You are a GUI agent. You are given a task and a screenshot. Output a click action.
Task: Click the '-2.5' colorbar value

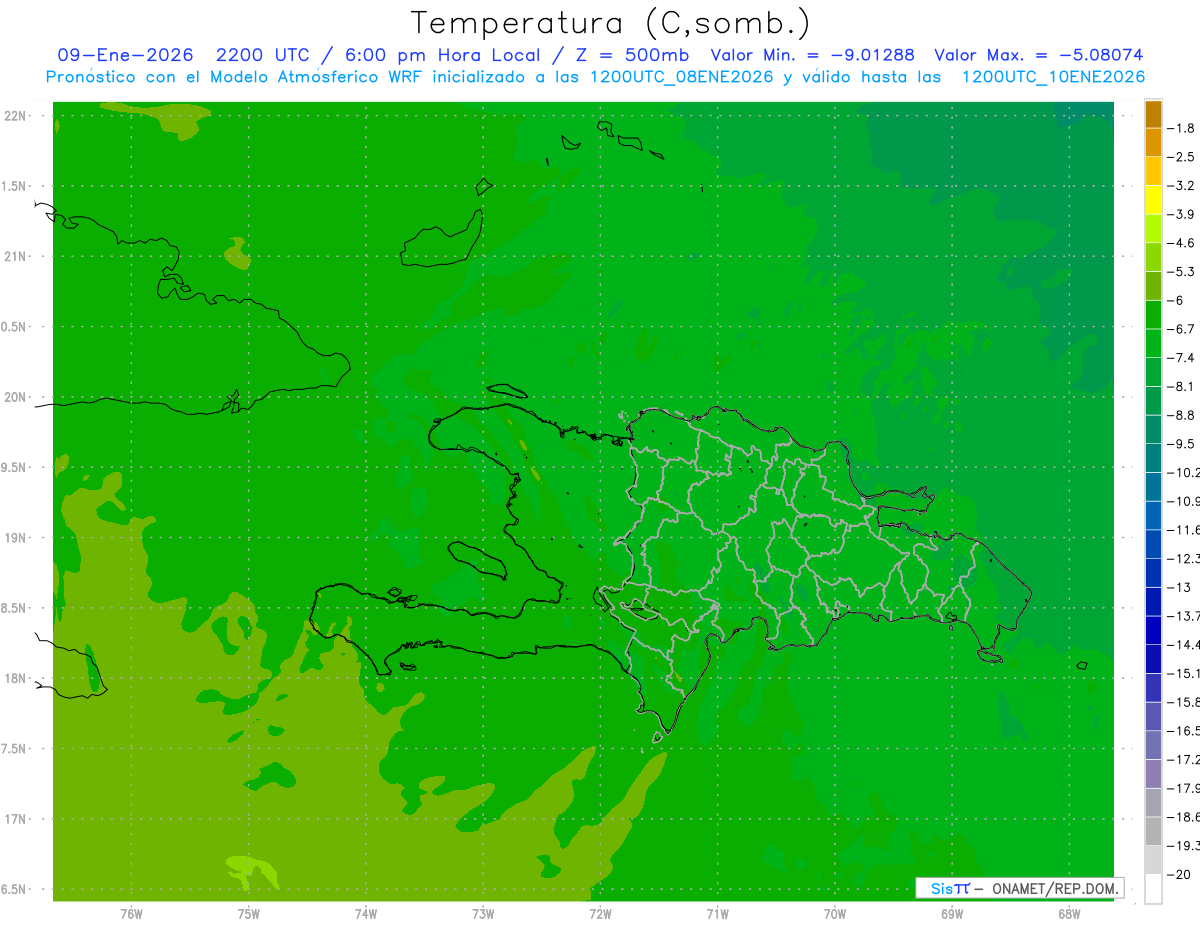pyautogui.click(x=1182, y=157)
